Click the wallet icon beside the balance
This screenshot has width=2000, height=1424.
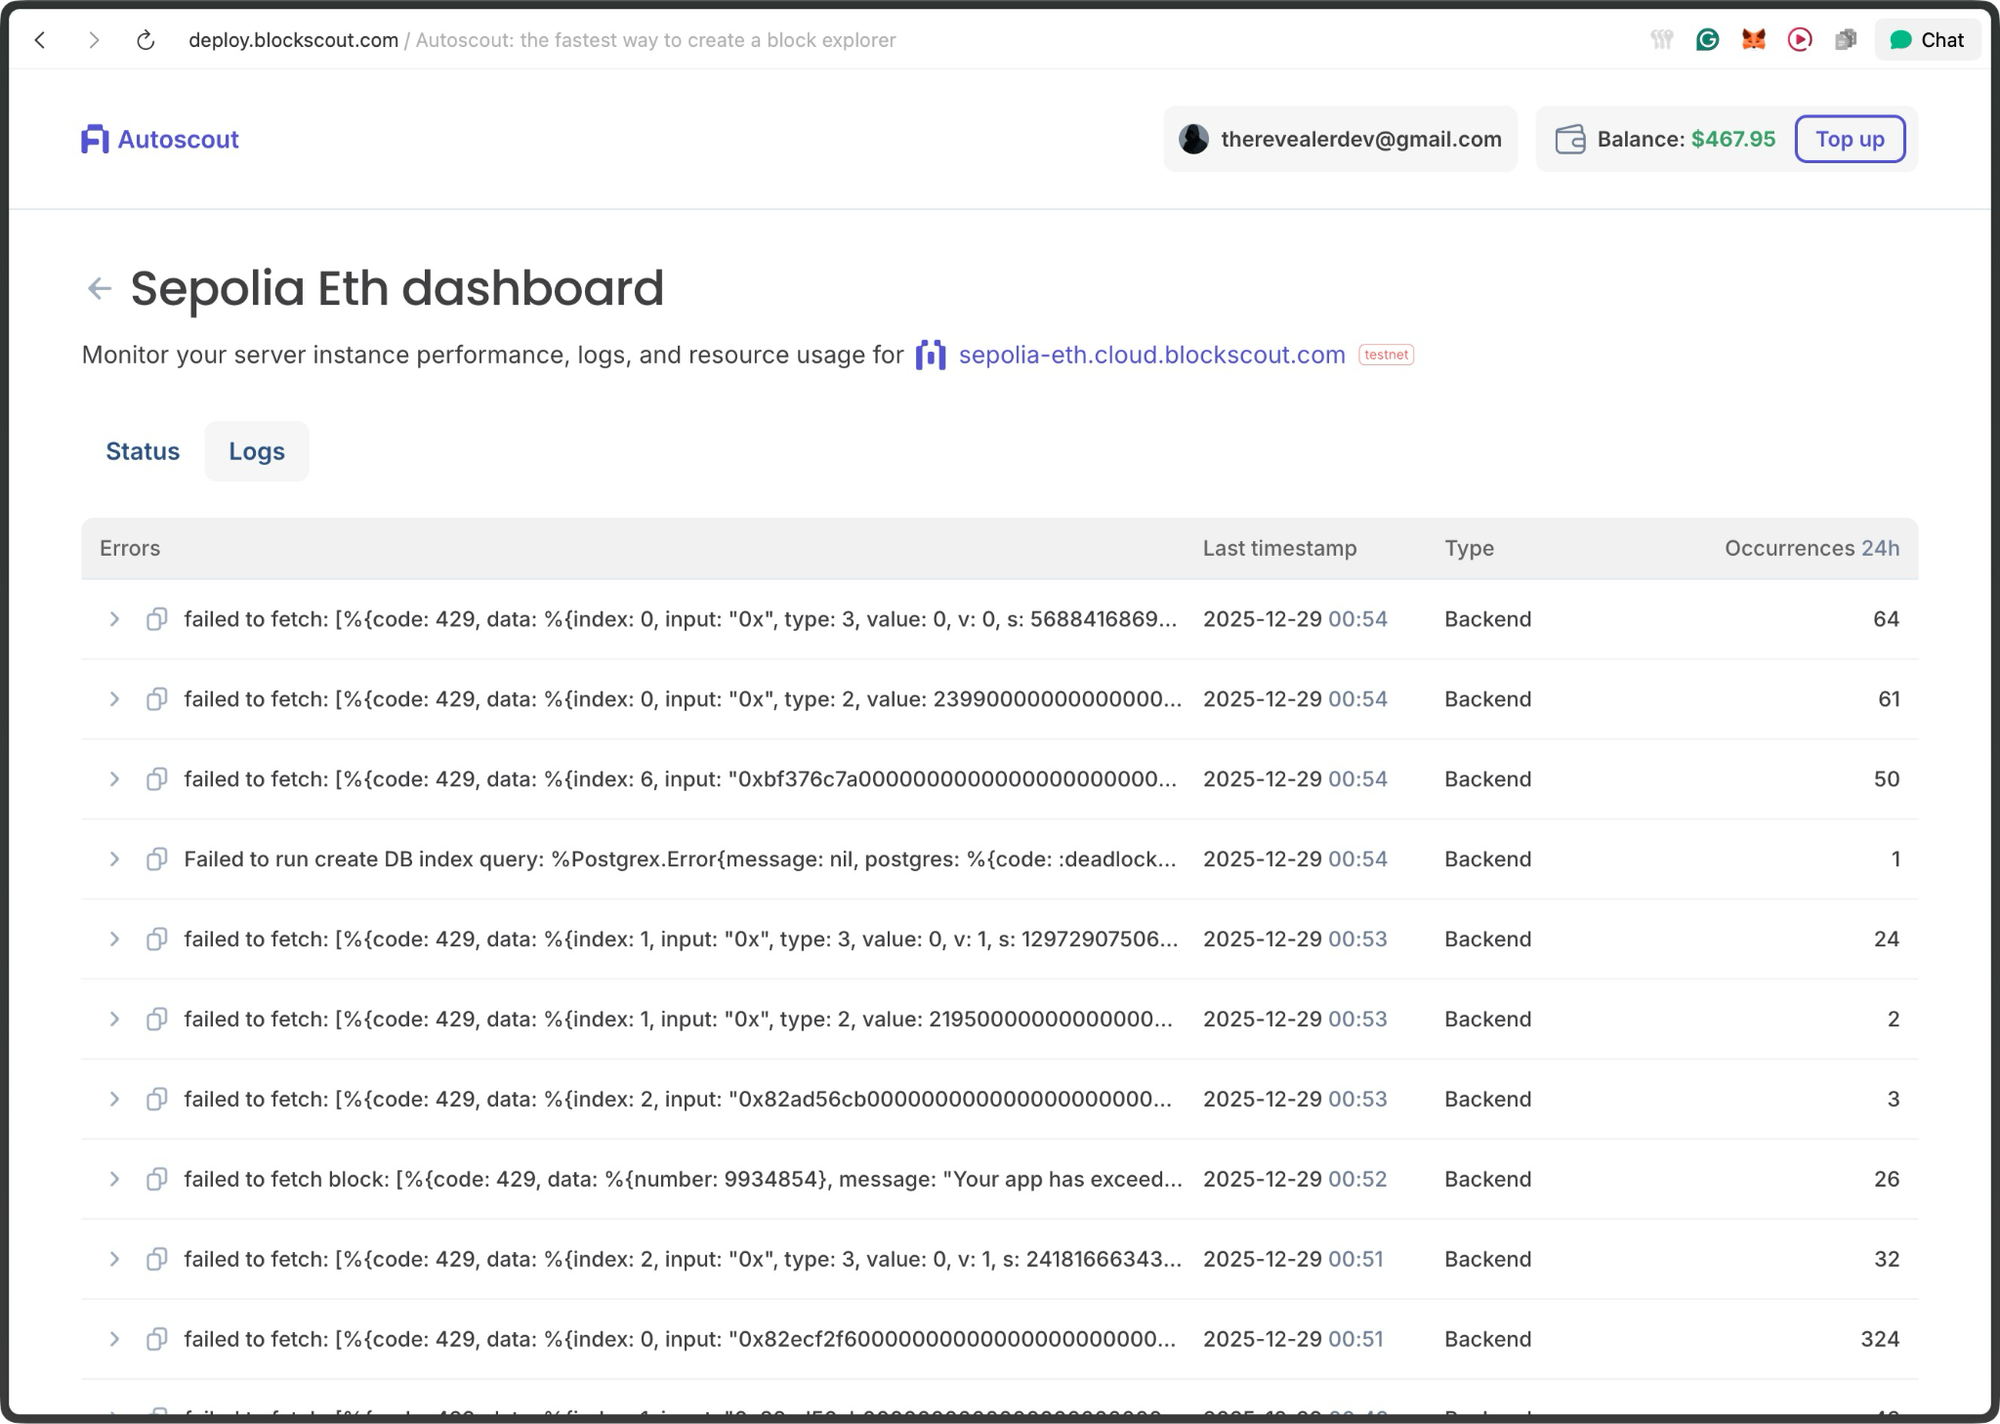point(1571,139)
